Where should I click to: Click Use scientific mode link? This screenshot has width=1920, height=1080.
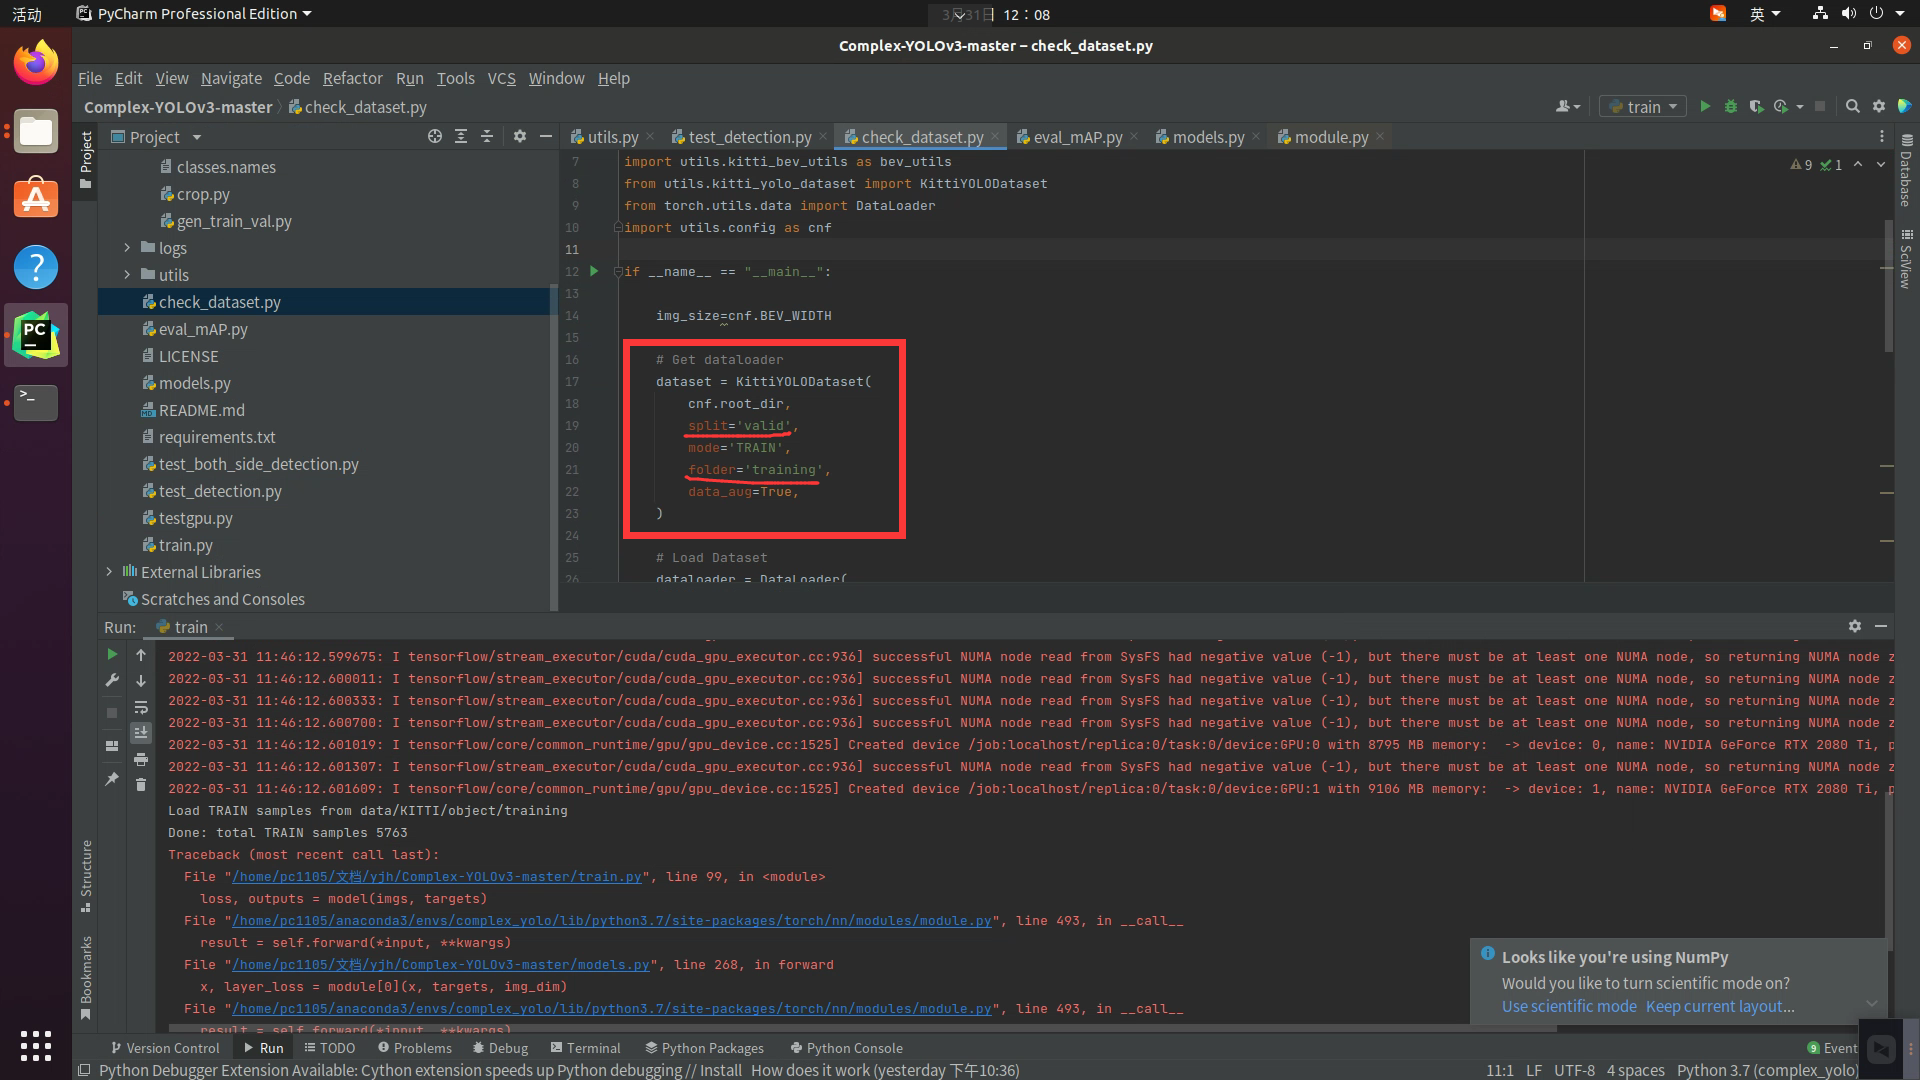(x=1569, y=1006)
